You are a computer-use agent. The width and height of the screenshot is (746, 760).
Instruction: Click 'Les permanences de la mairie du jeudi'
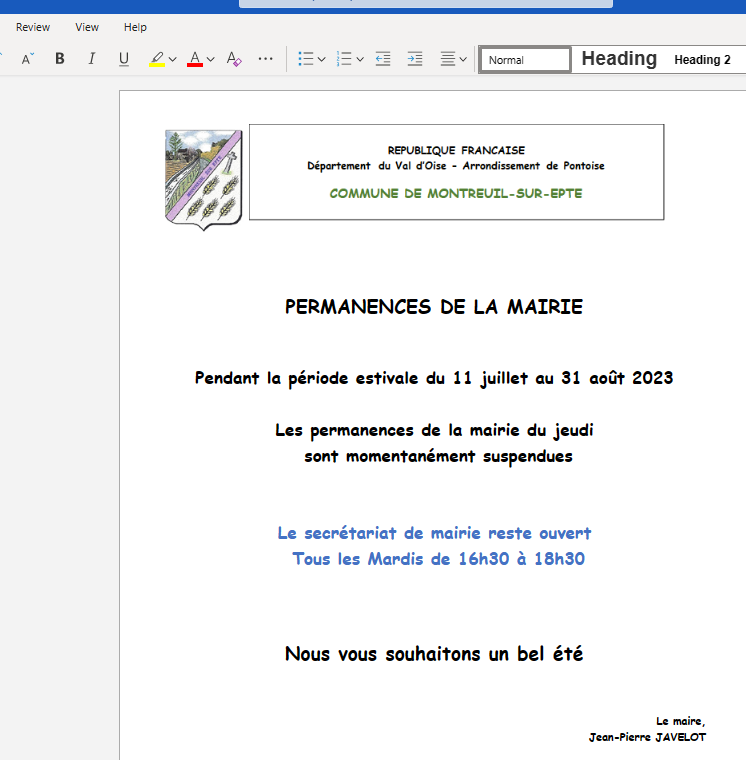[x=434, y=430]
